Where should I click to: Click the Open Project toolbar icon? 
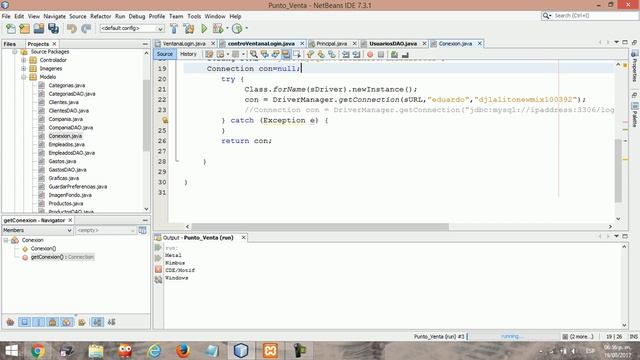click(39, 29)
